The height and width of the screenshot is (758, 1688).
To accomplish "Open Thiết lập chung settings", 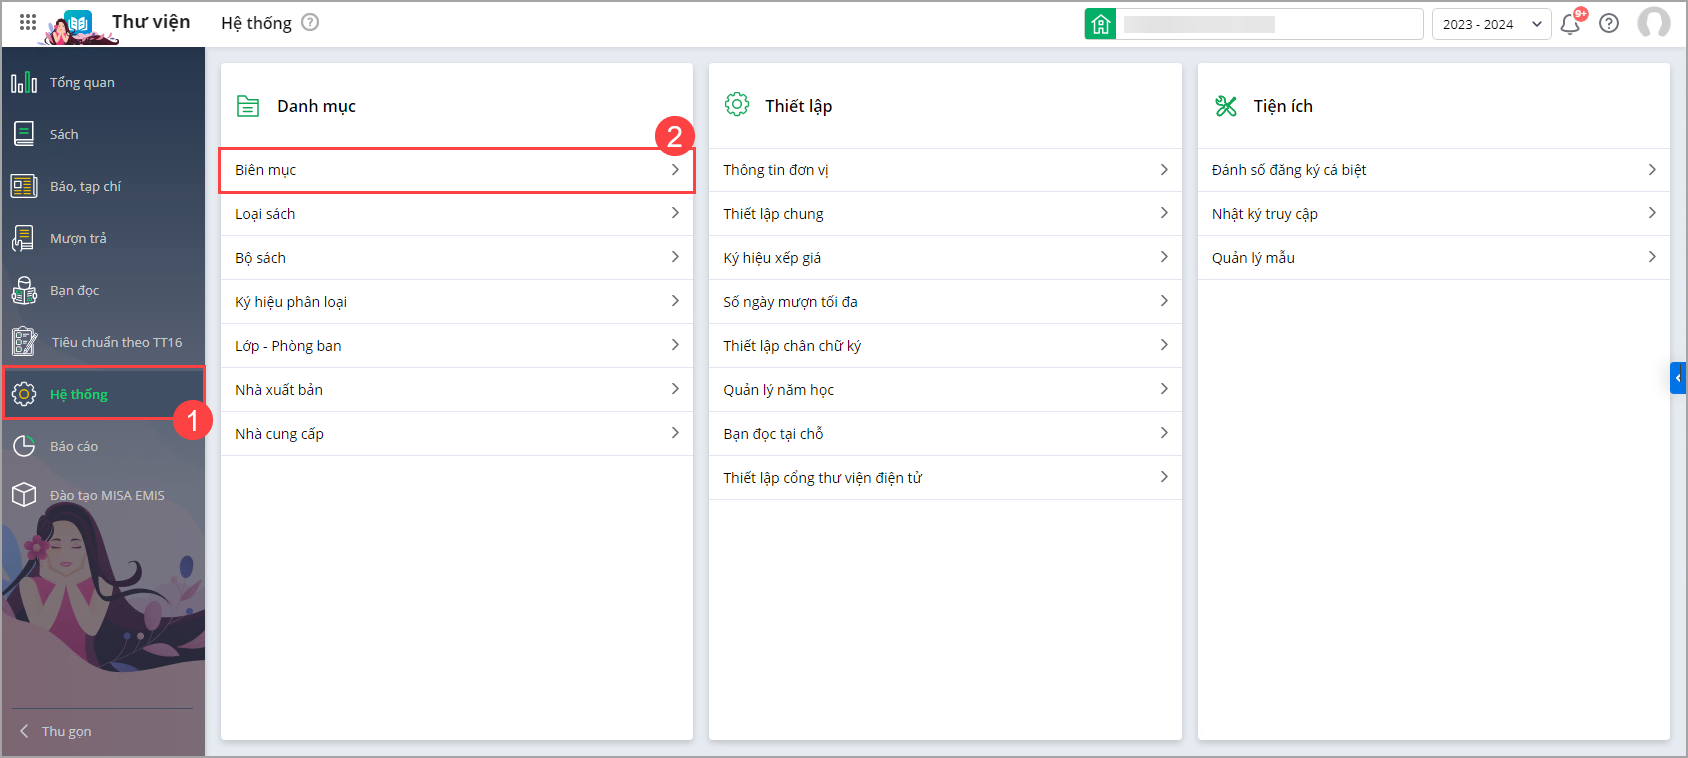I will point(945,214).
